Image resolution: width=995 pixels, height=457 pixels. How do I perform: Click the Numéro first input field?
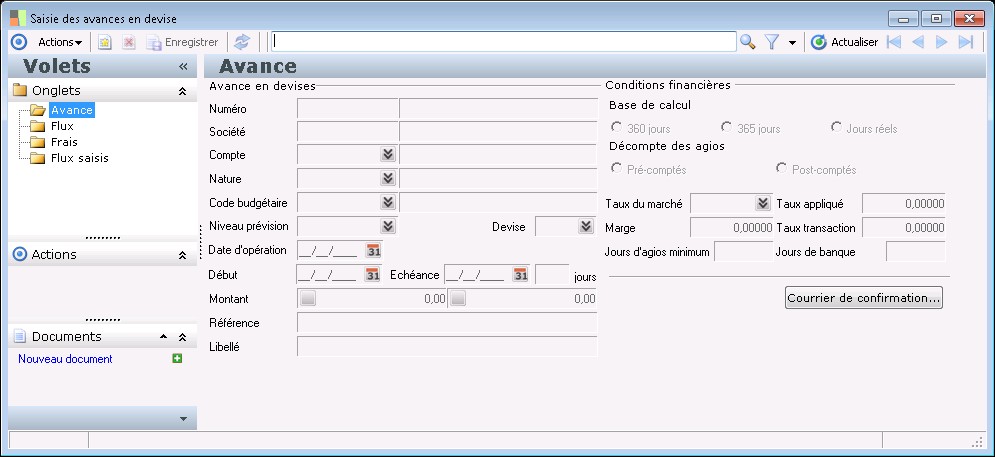pyautogui.click(x=347, y=109)
